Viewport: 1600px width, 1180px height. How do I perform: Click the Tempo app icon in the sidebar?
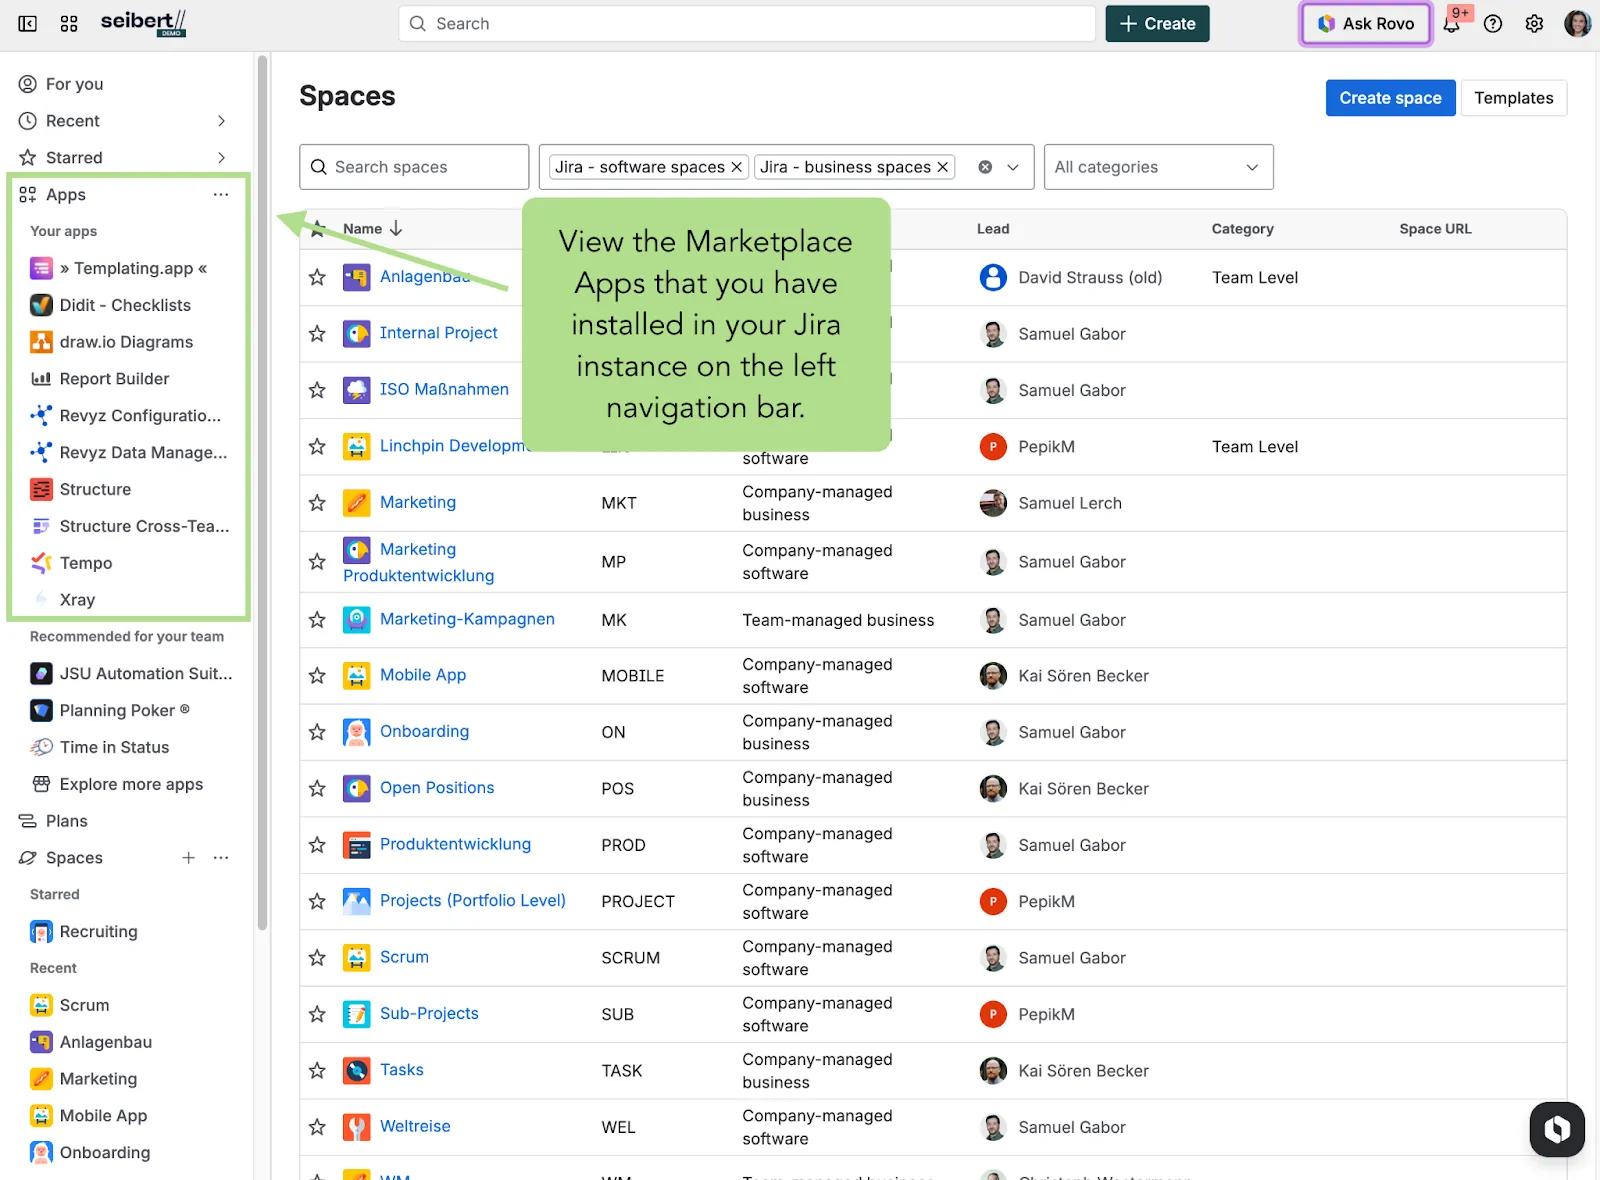coord(41,563)
